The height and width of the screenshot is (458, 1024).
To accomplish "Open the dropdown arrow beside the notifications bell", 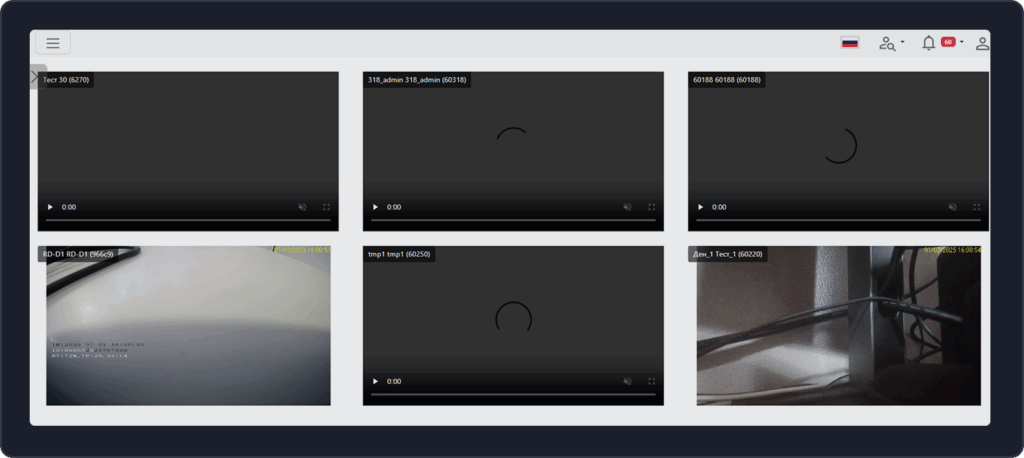I will click(962, 43).
